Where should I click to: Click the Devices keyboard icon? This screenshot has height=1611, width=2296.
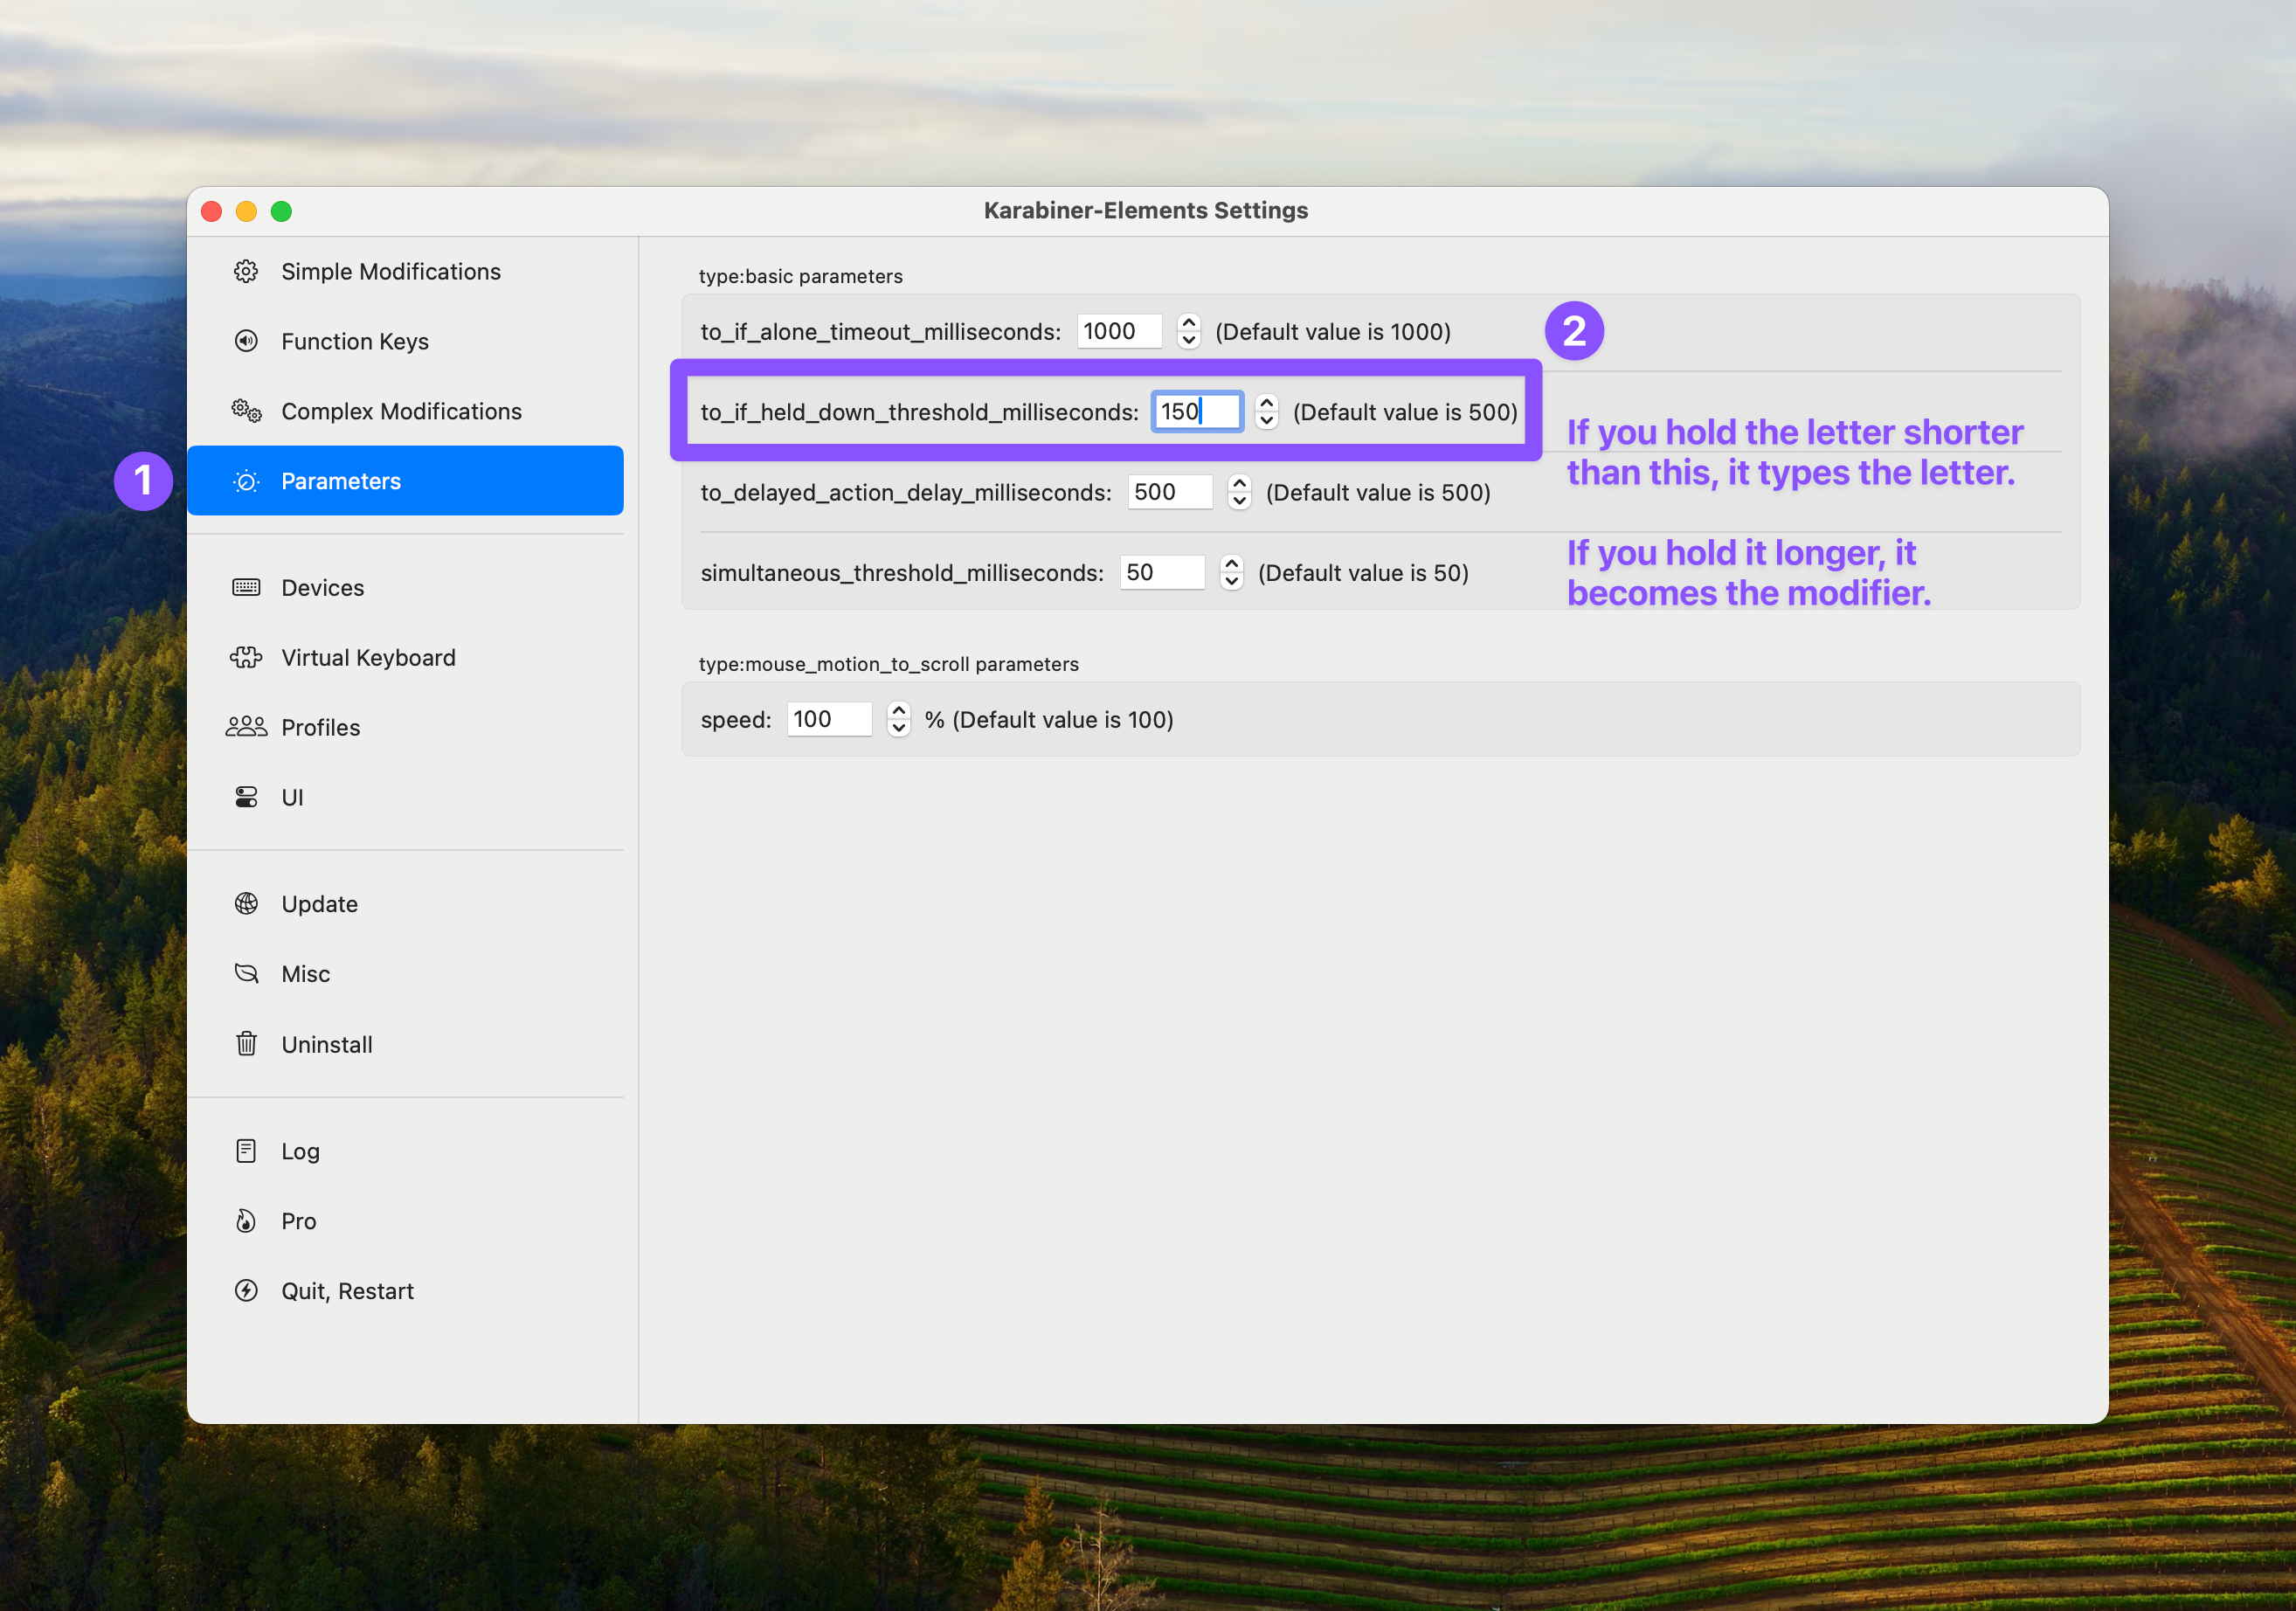pos(246,587)
